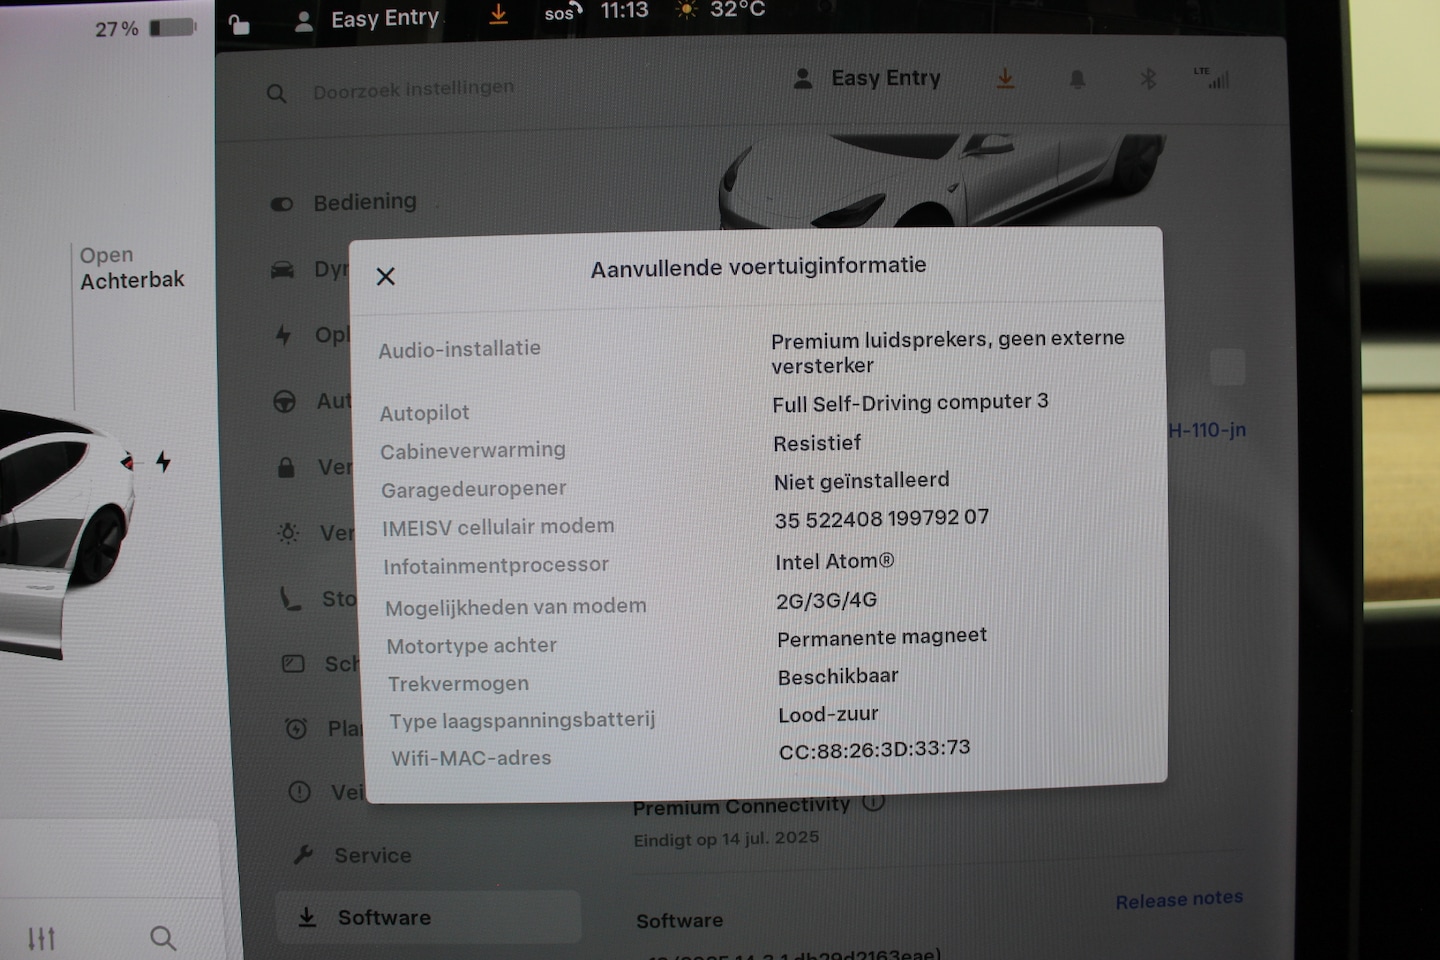Click the orange download arrow in status bar
This screenshot has width=1440, height=960.
(498, 14)
